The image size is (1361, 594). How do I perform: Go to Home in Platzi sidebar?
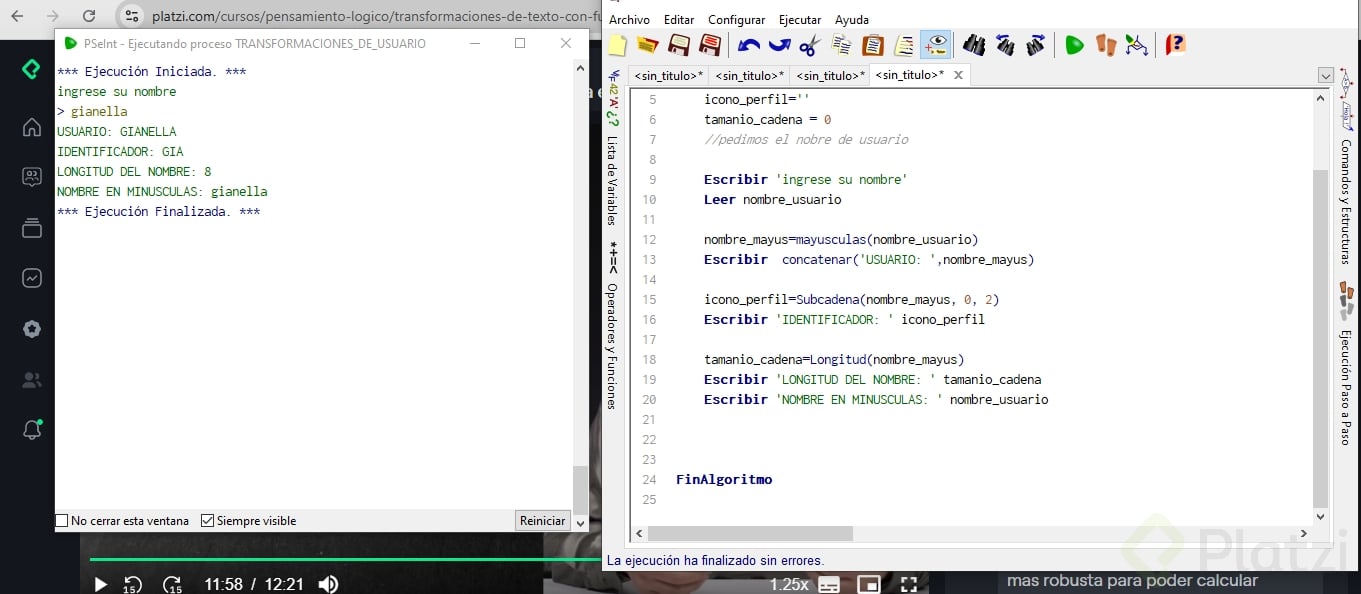pyautogui.click(x=32, y=127)
